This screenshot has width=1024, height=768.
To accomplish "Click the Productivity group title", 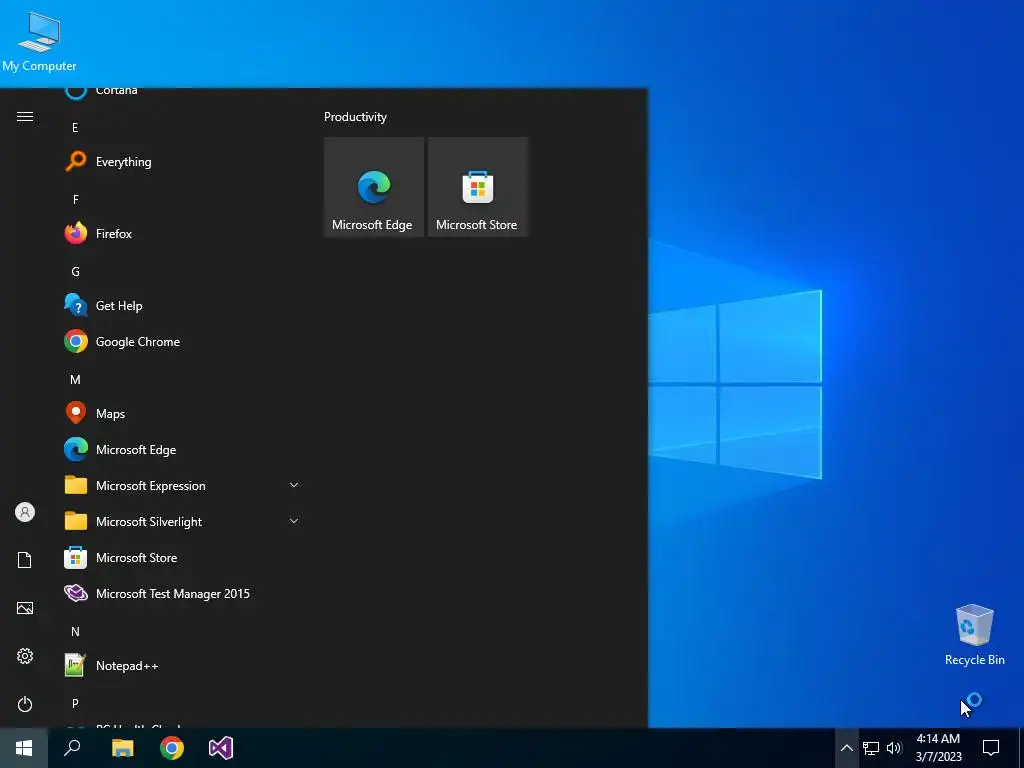I will [x=355, y=117].
